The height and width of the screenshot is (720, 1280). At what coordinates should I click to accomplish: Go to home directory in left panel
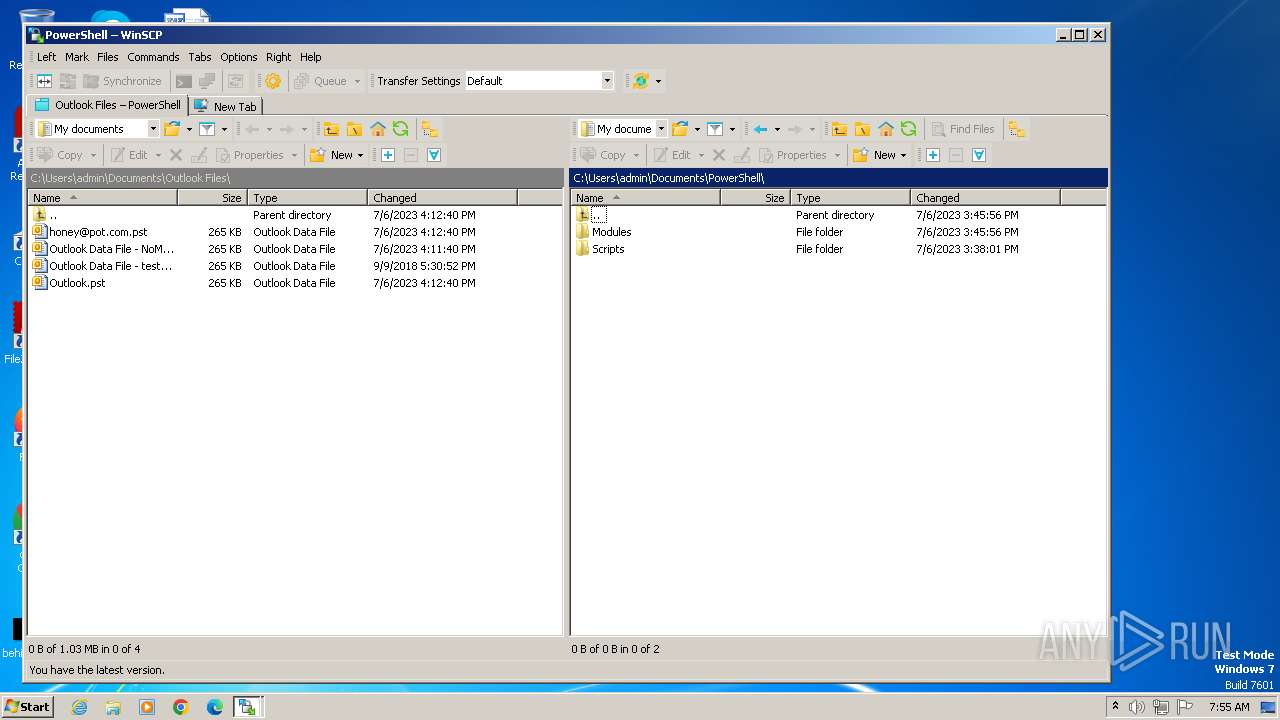(x=378, y=129)
